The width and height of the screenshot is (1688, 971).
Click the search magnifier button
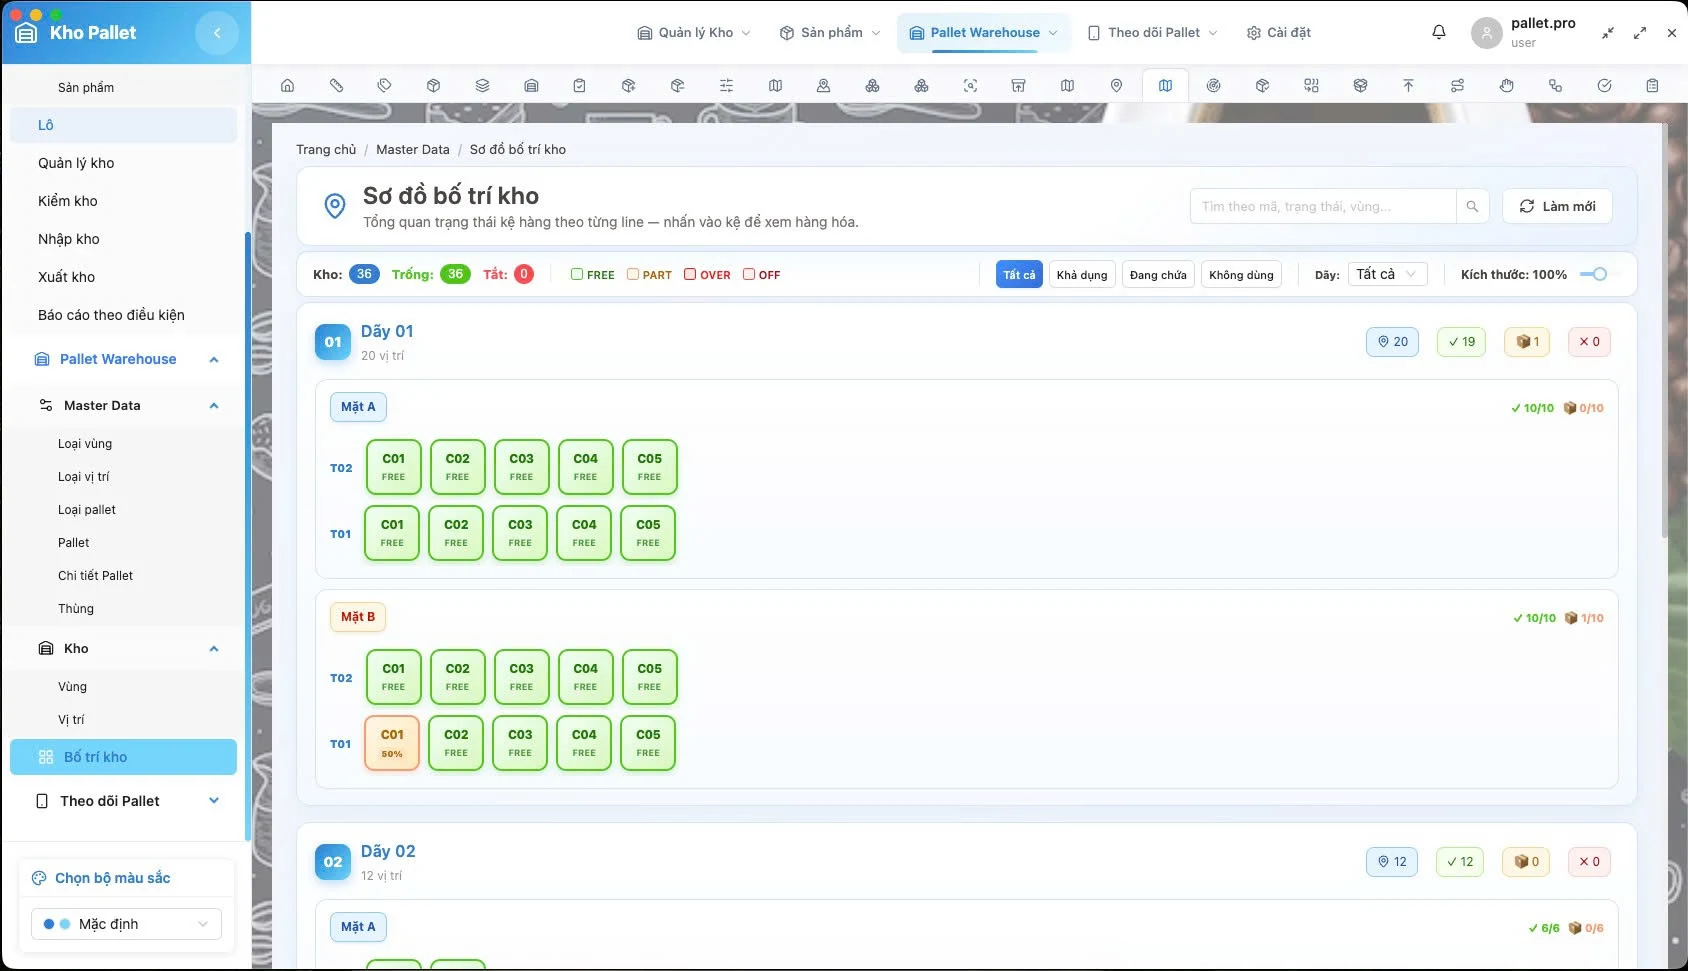1472,206
